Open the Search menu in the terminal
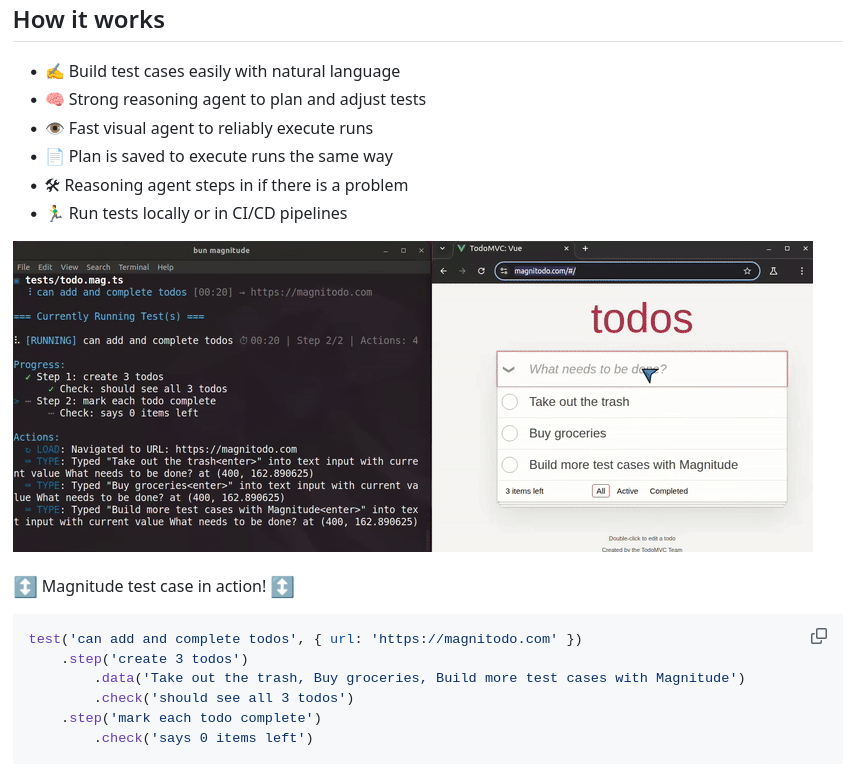Screen dimensions: 857x773 98,267
